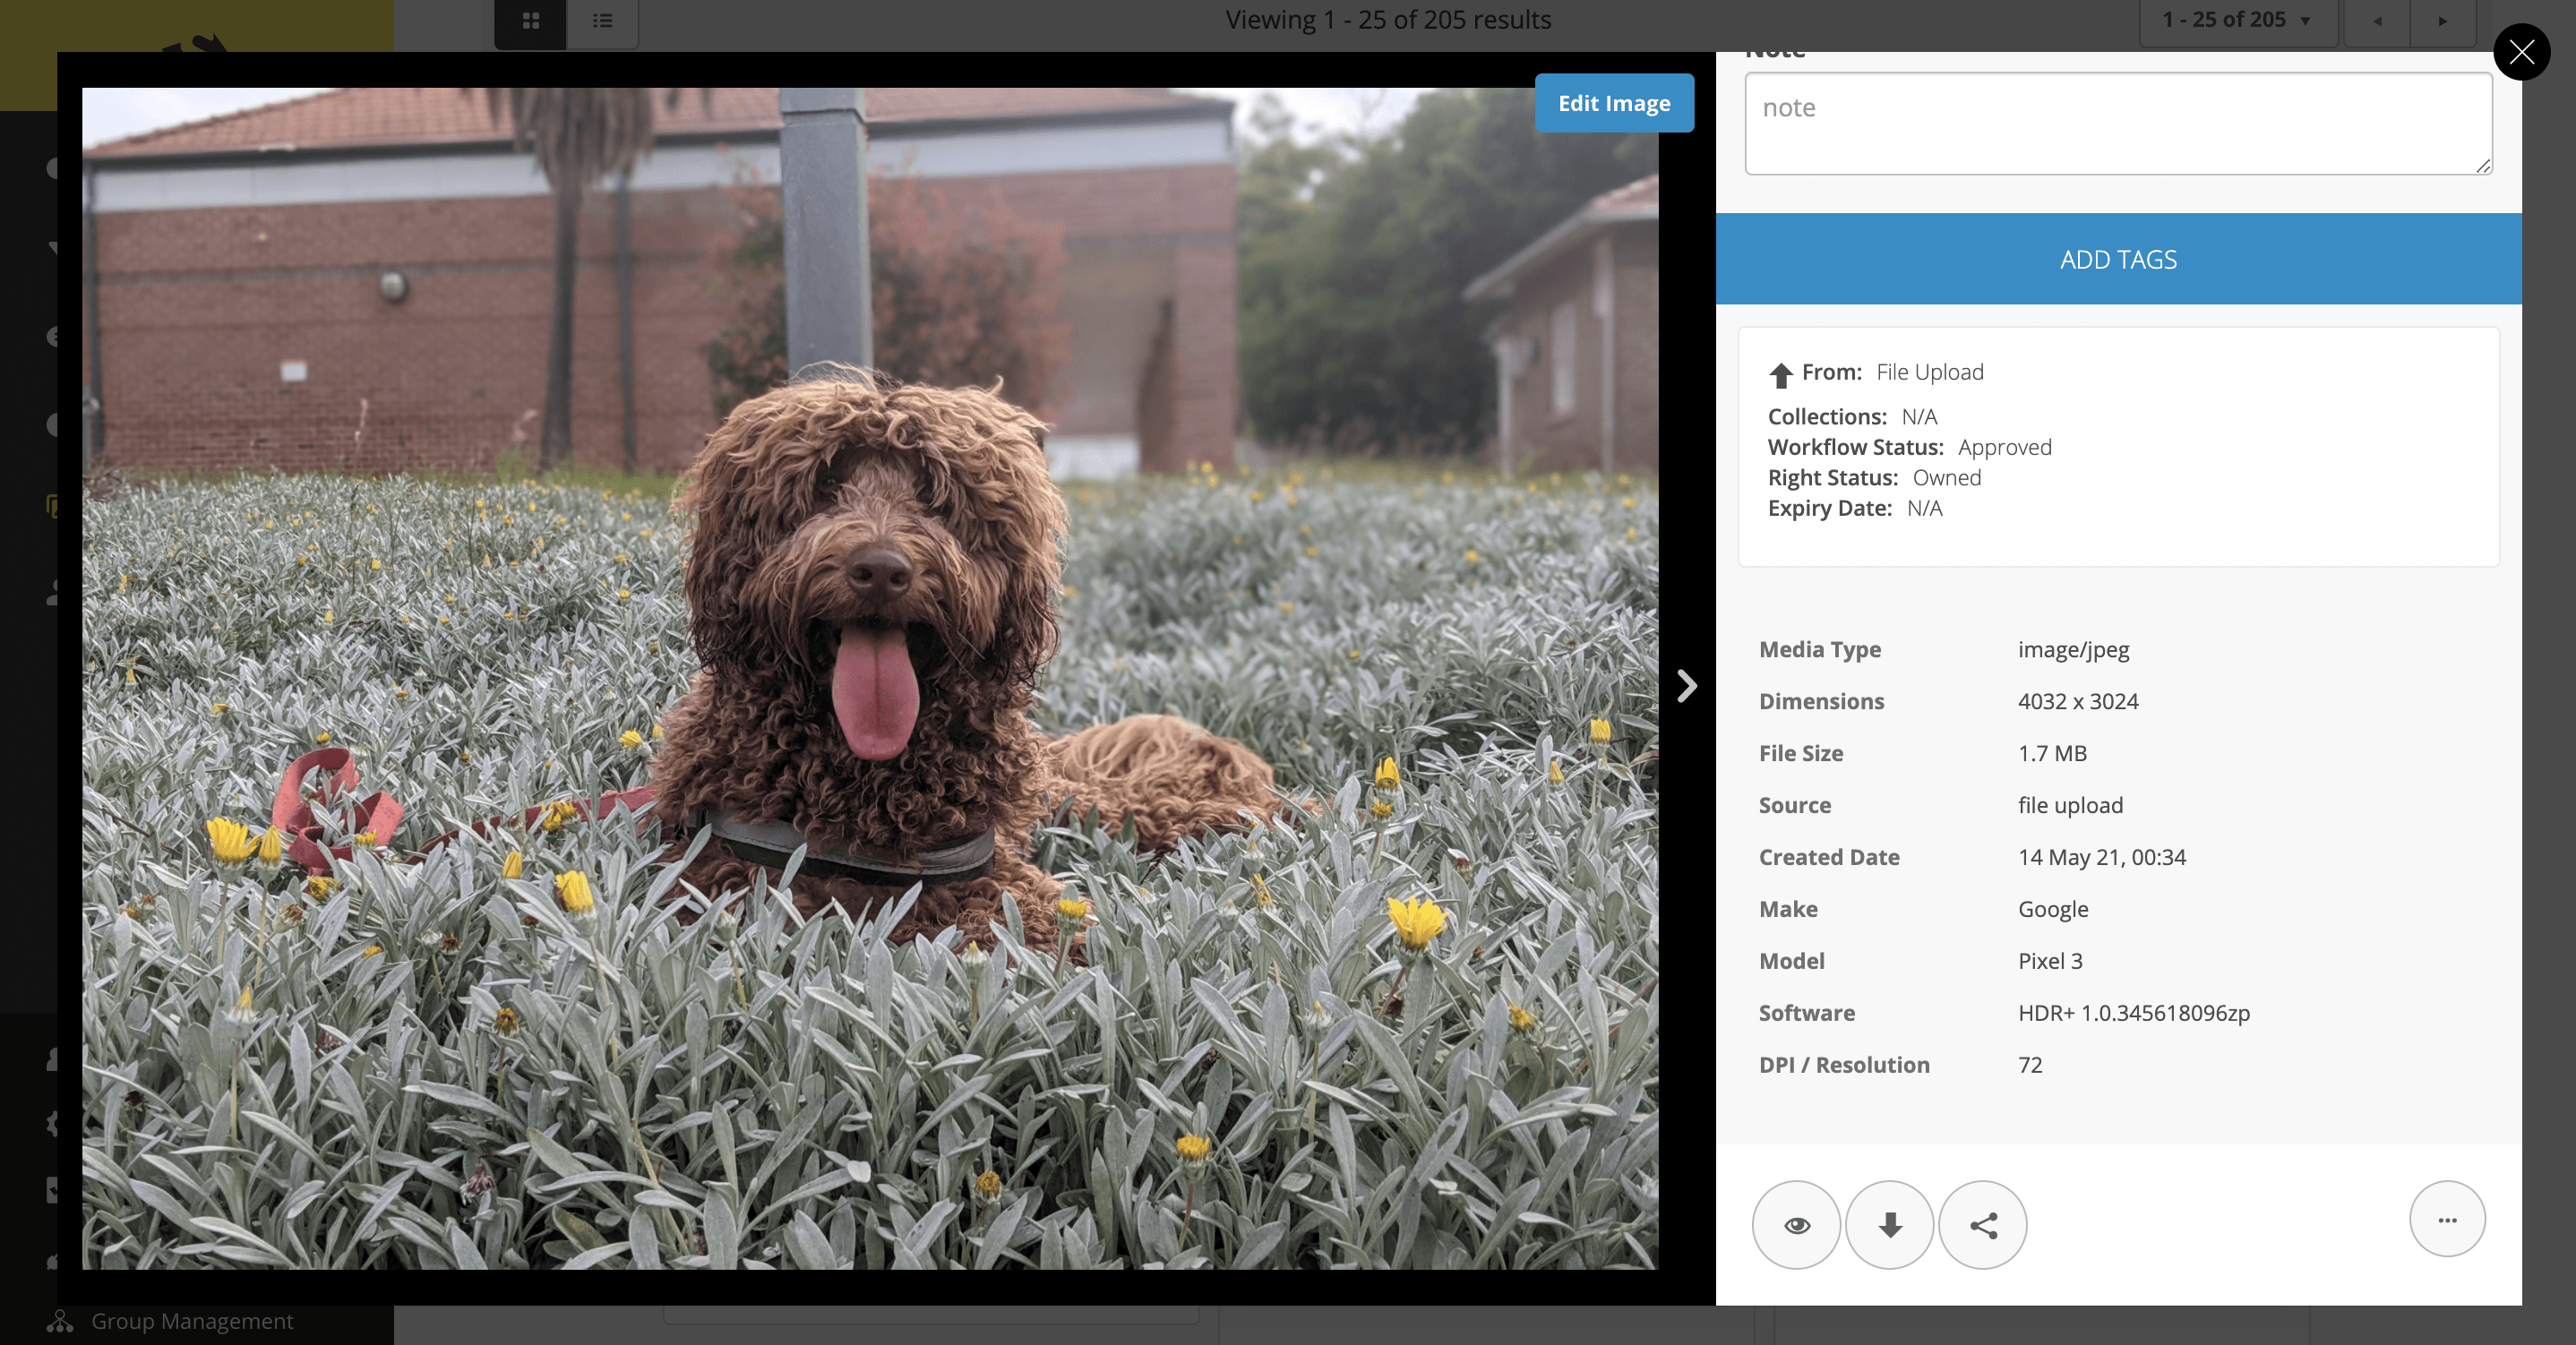This screenshot has width=2576, height=1345.
Task: Open the 1 - 25 of 205 dropdown
Action: [2237, 21]
